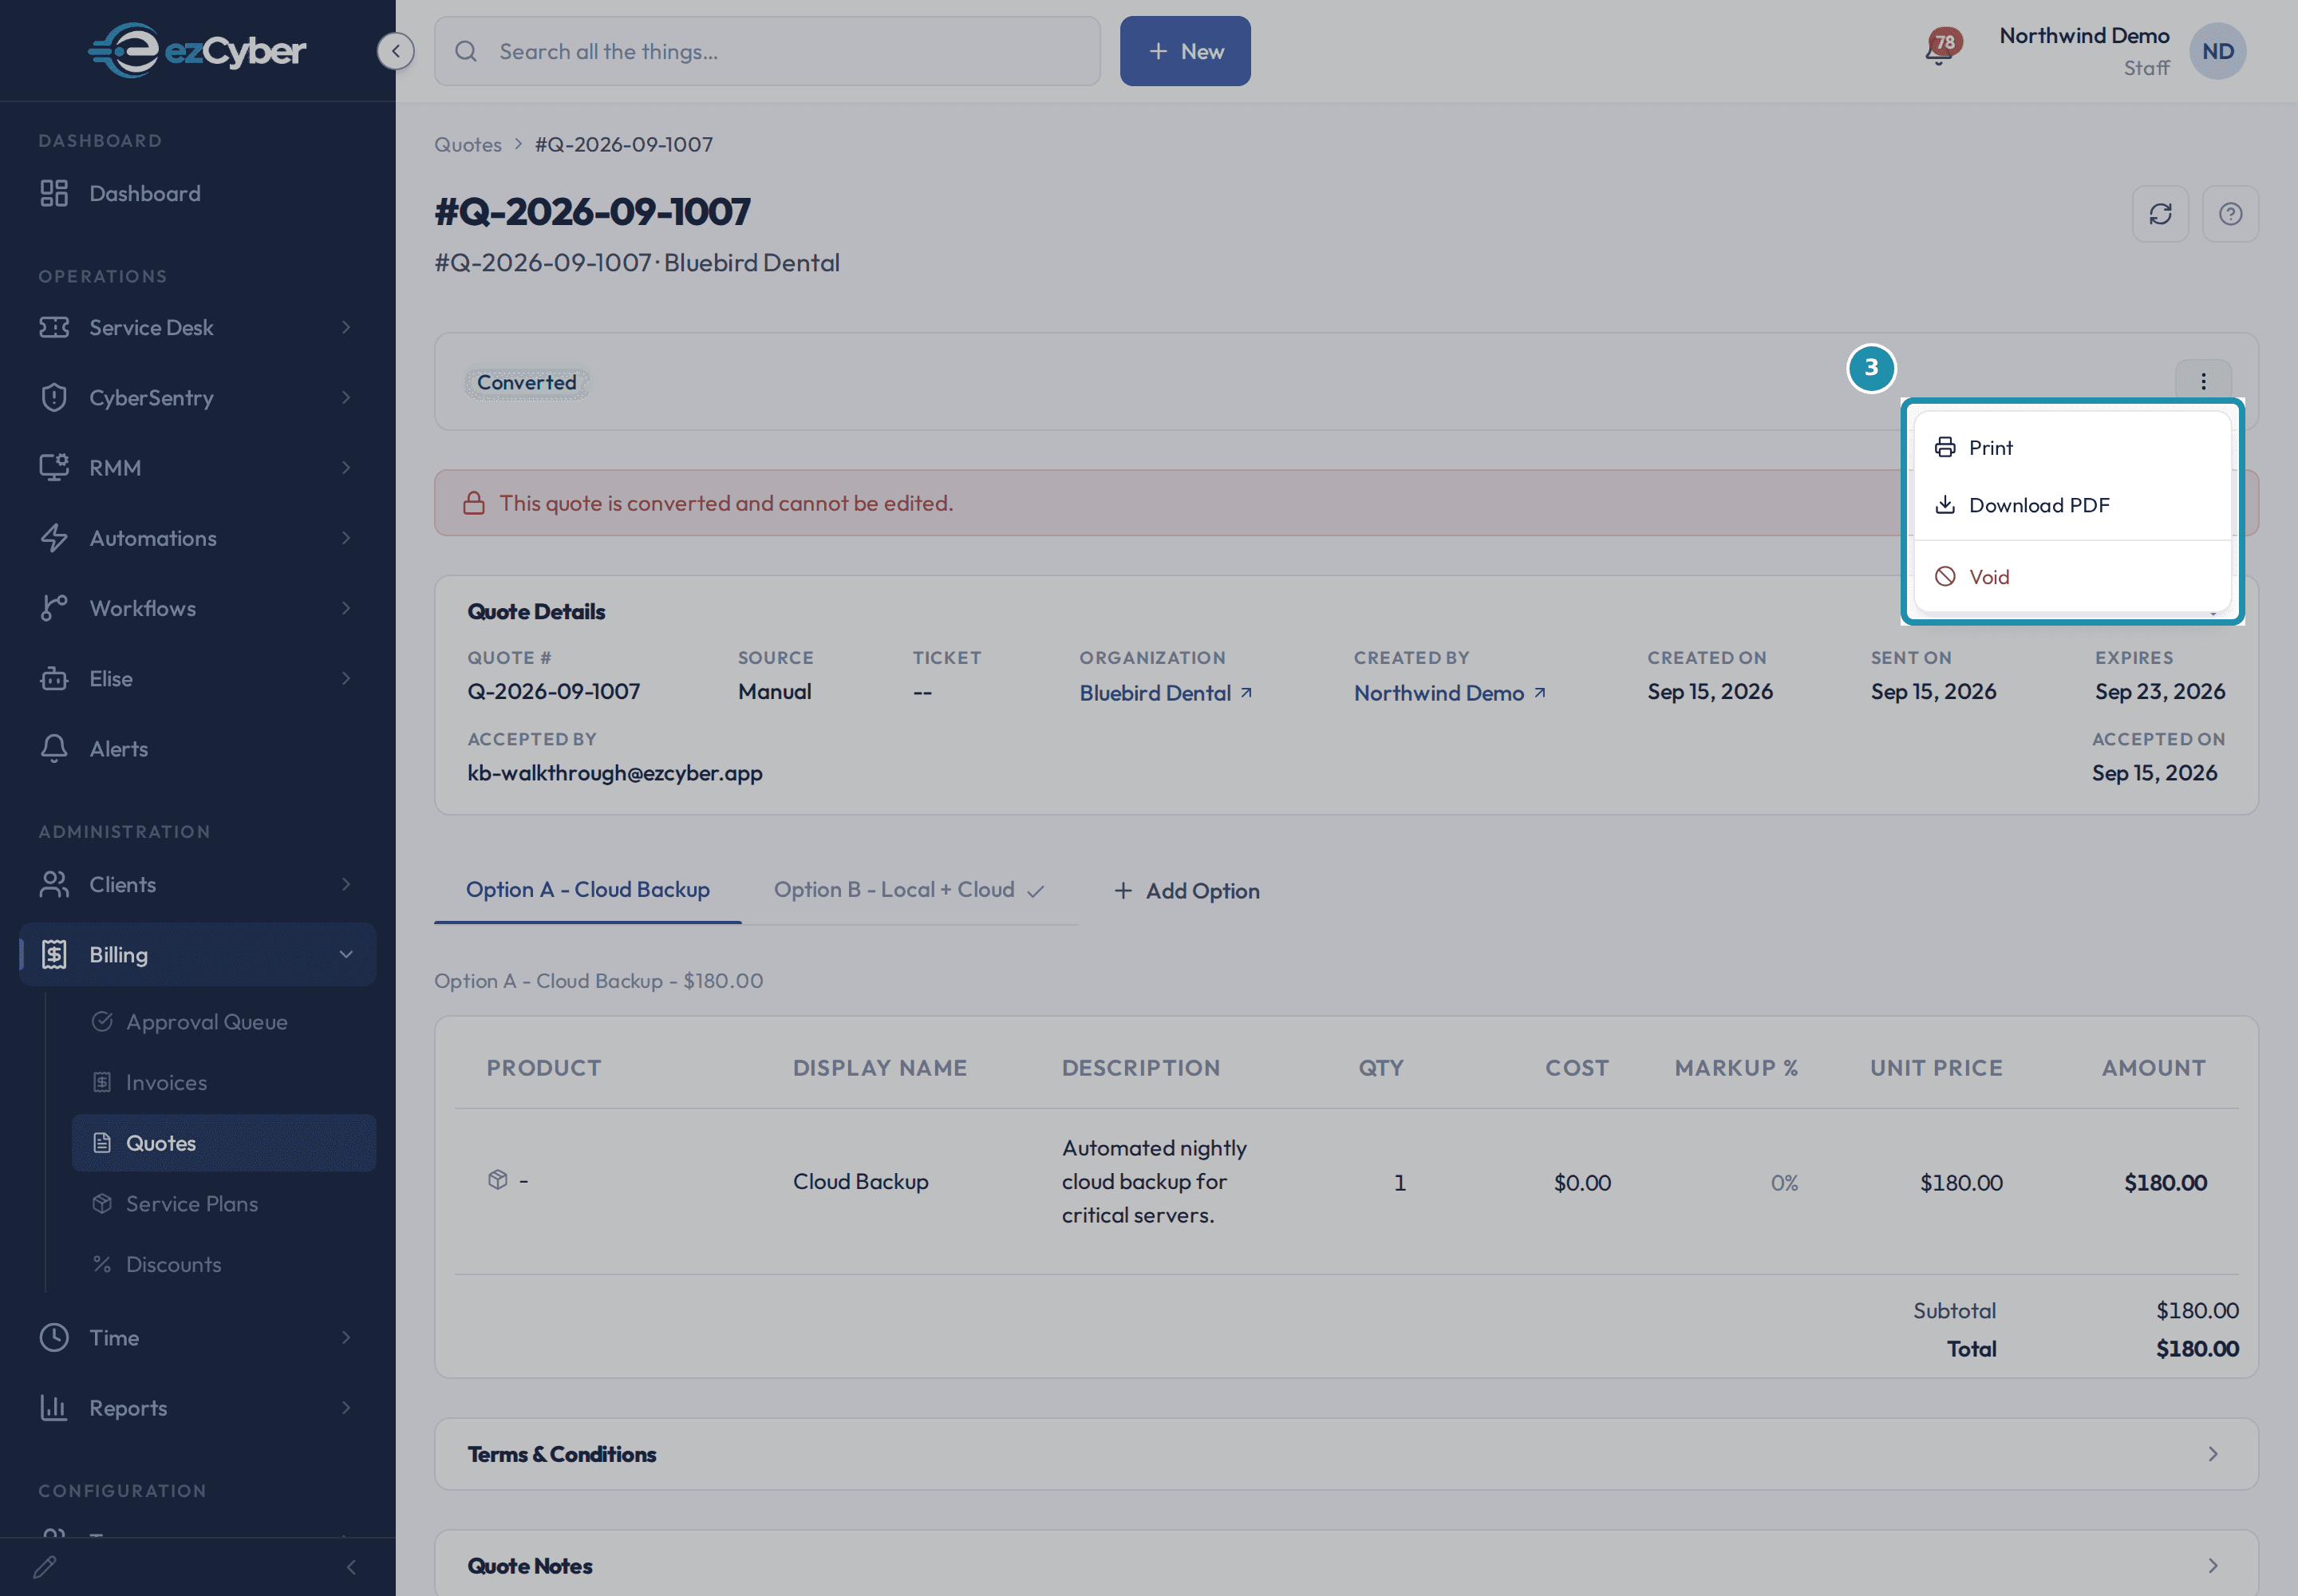The height and width of the screenshot is (1596, 2298).
Task: Select Quotes in the Billing submenu
Action: pos(224,1143)
